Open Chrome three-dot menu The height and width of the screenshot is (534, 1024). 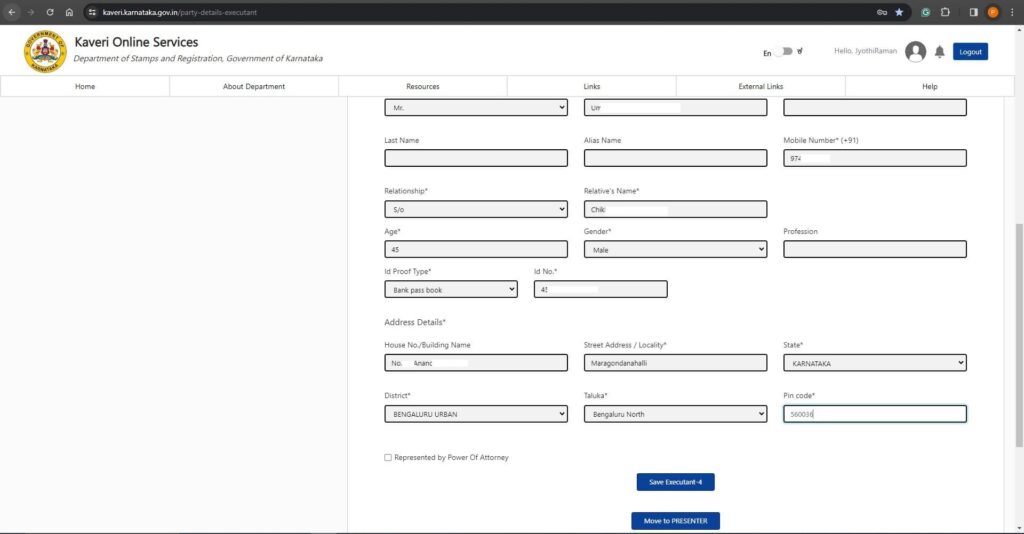click(1011, 12)
